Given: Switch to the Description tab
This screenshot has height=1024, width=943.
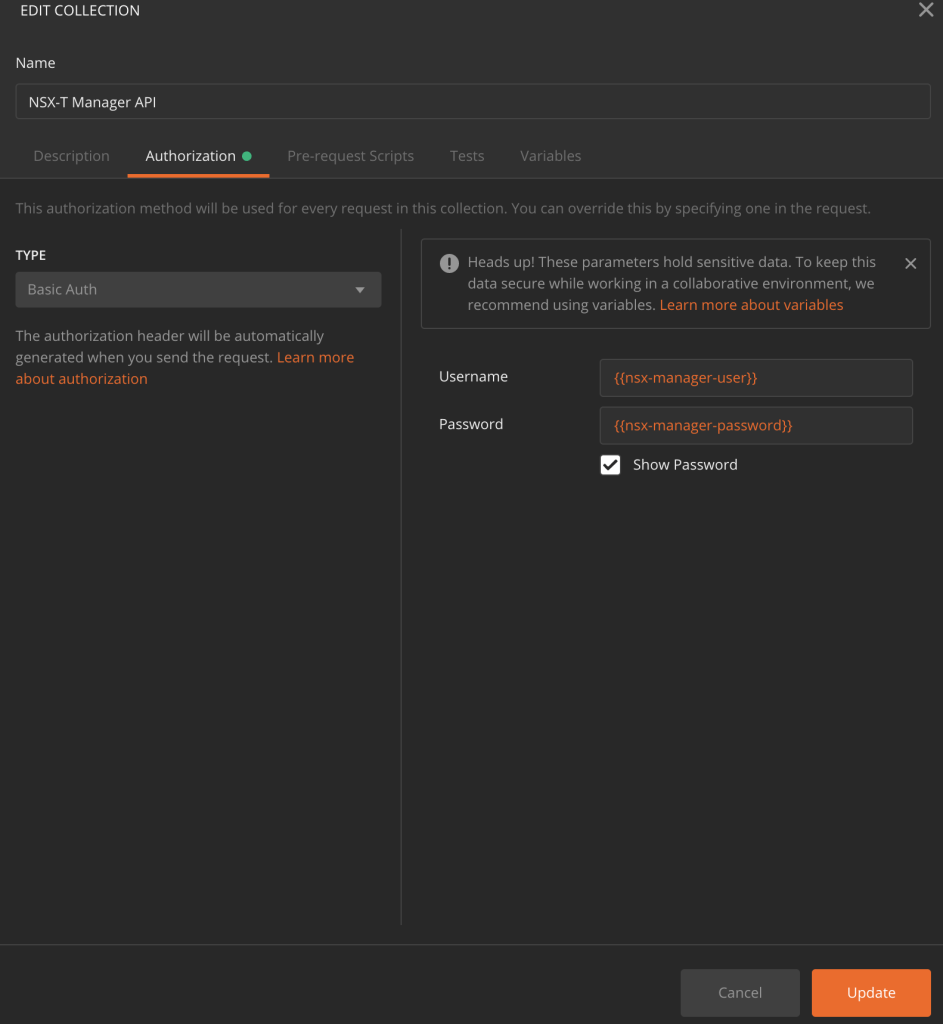Looking at the screenshot, I should pyautogui.click(x=72, y=156).
